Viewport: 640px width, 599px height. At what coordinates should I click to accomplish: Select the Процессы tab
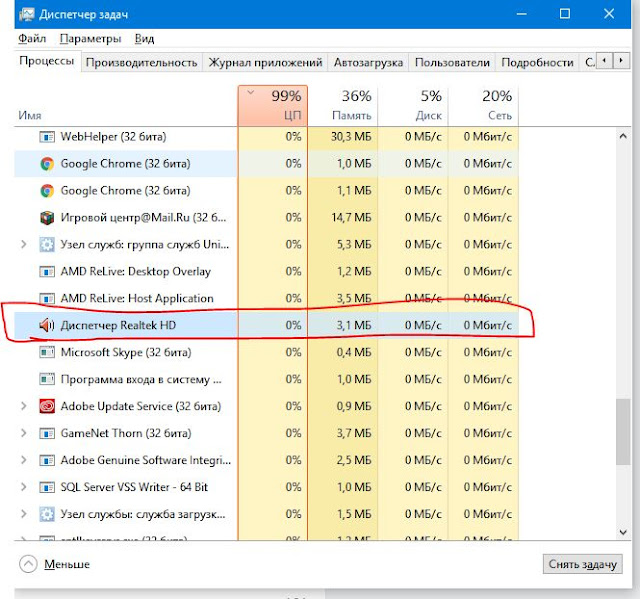[x=47, y=61]
